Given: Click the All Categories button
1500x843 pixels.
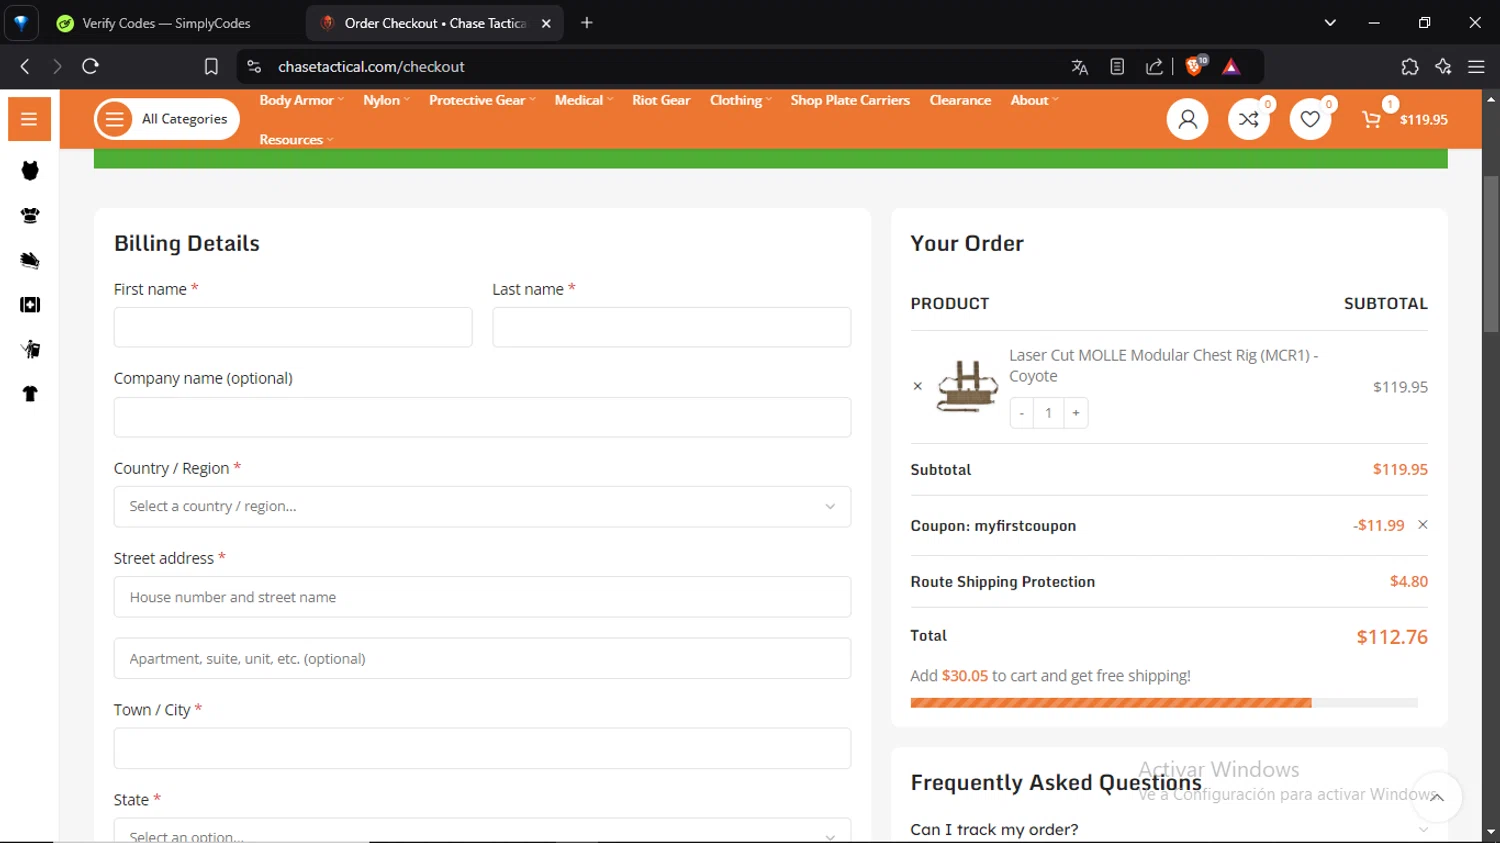Looking at the screenshot, I should (167, 119).
